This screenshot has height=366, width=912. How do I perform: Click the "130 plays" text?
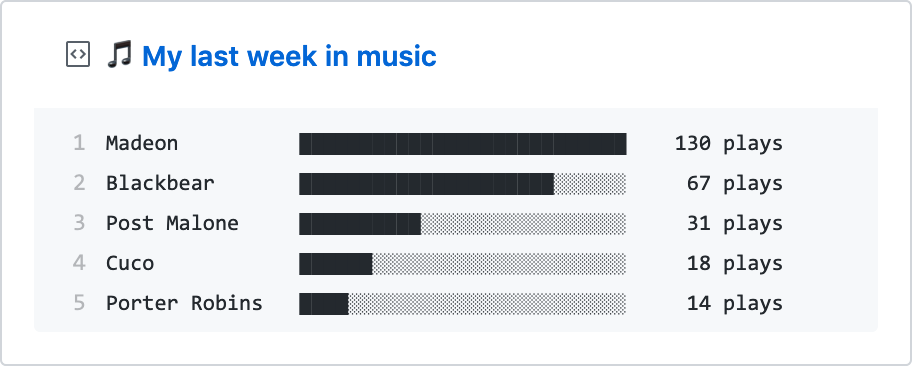[729, 144]
